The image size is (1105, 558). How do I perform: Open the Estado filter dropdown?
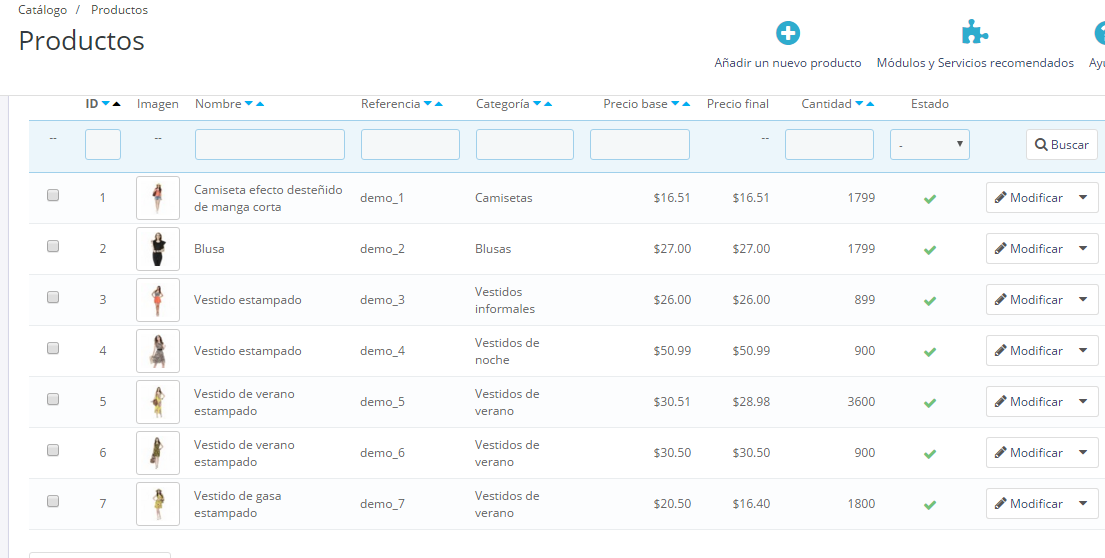click(929, 145)
